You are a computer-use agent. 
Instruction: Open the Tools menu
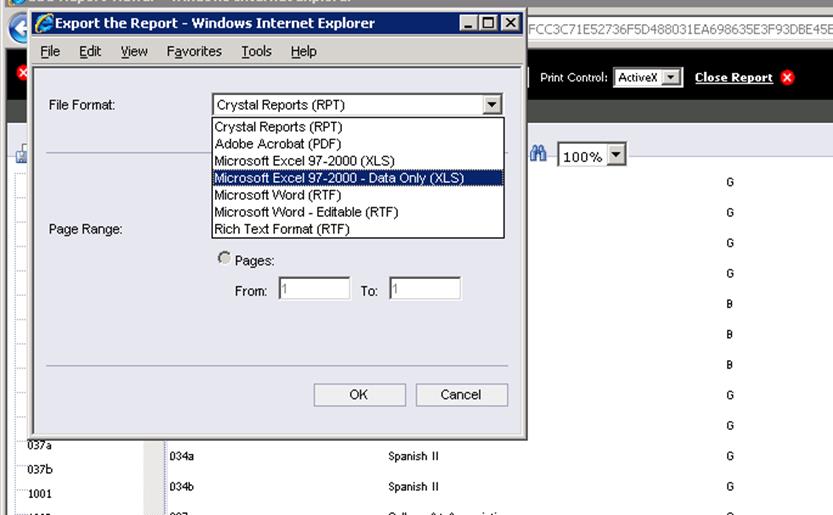point(256,51)
